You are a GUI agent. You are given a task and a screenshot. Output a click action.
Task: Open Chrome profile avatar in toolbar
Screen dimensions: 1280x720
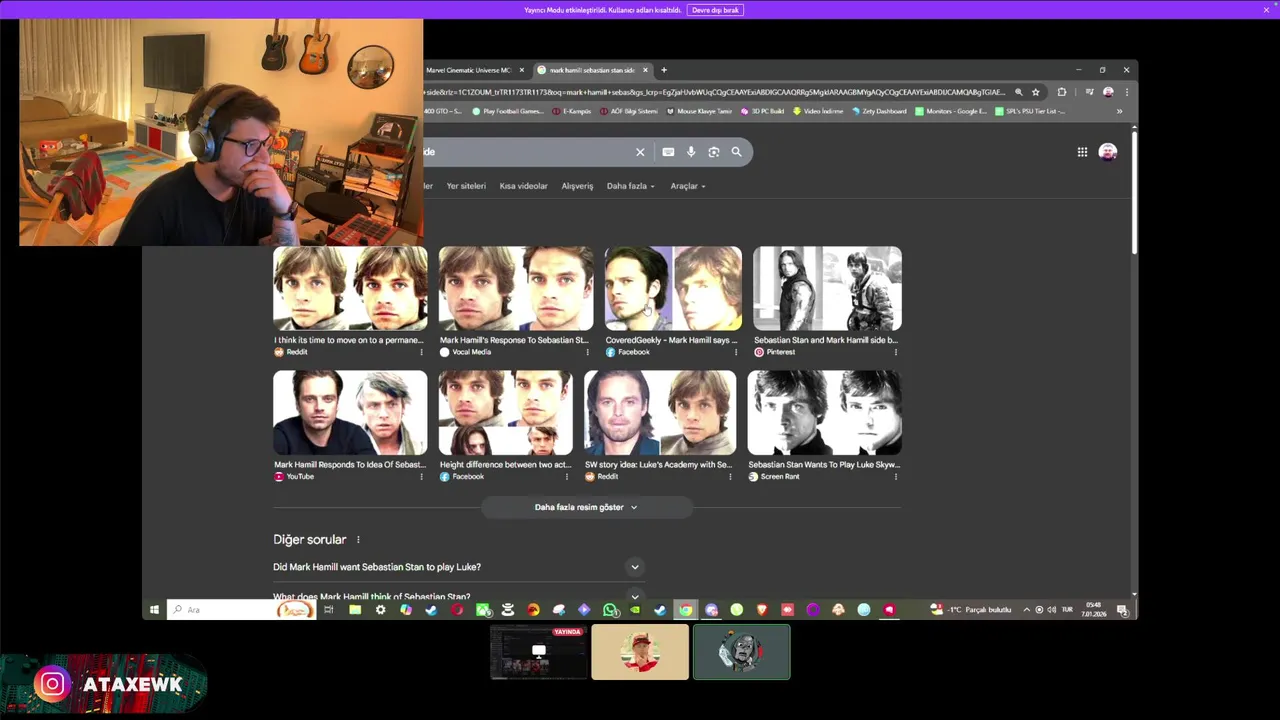[1108, 92]
